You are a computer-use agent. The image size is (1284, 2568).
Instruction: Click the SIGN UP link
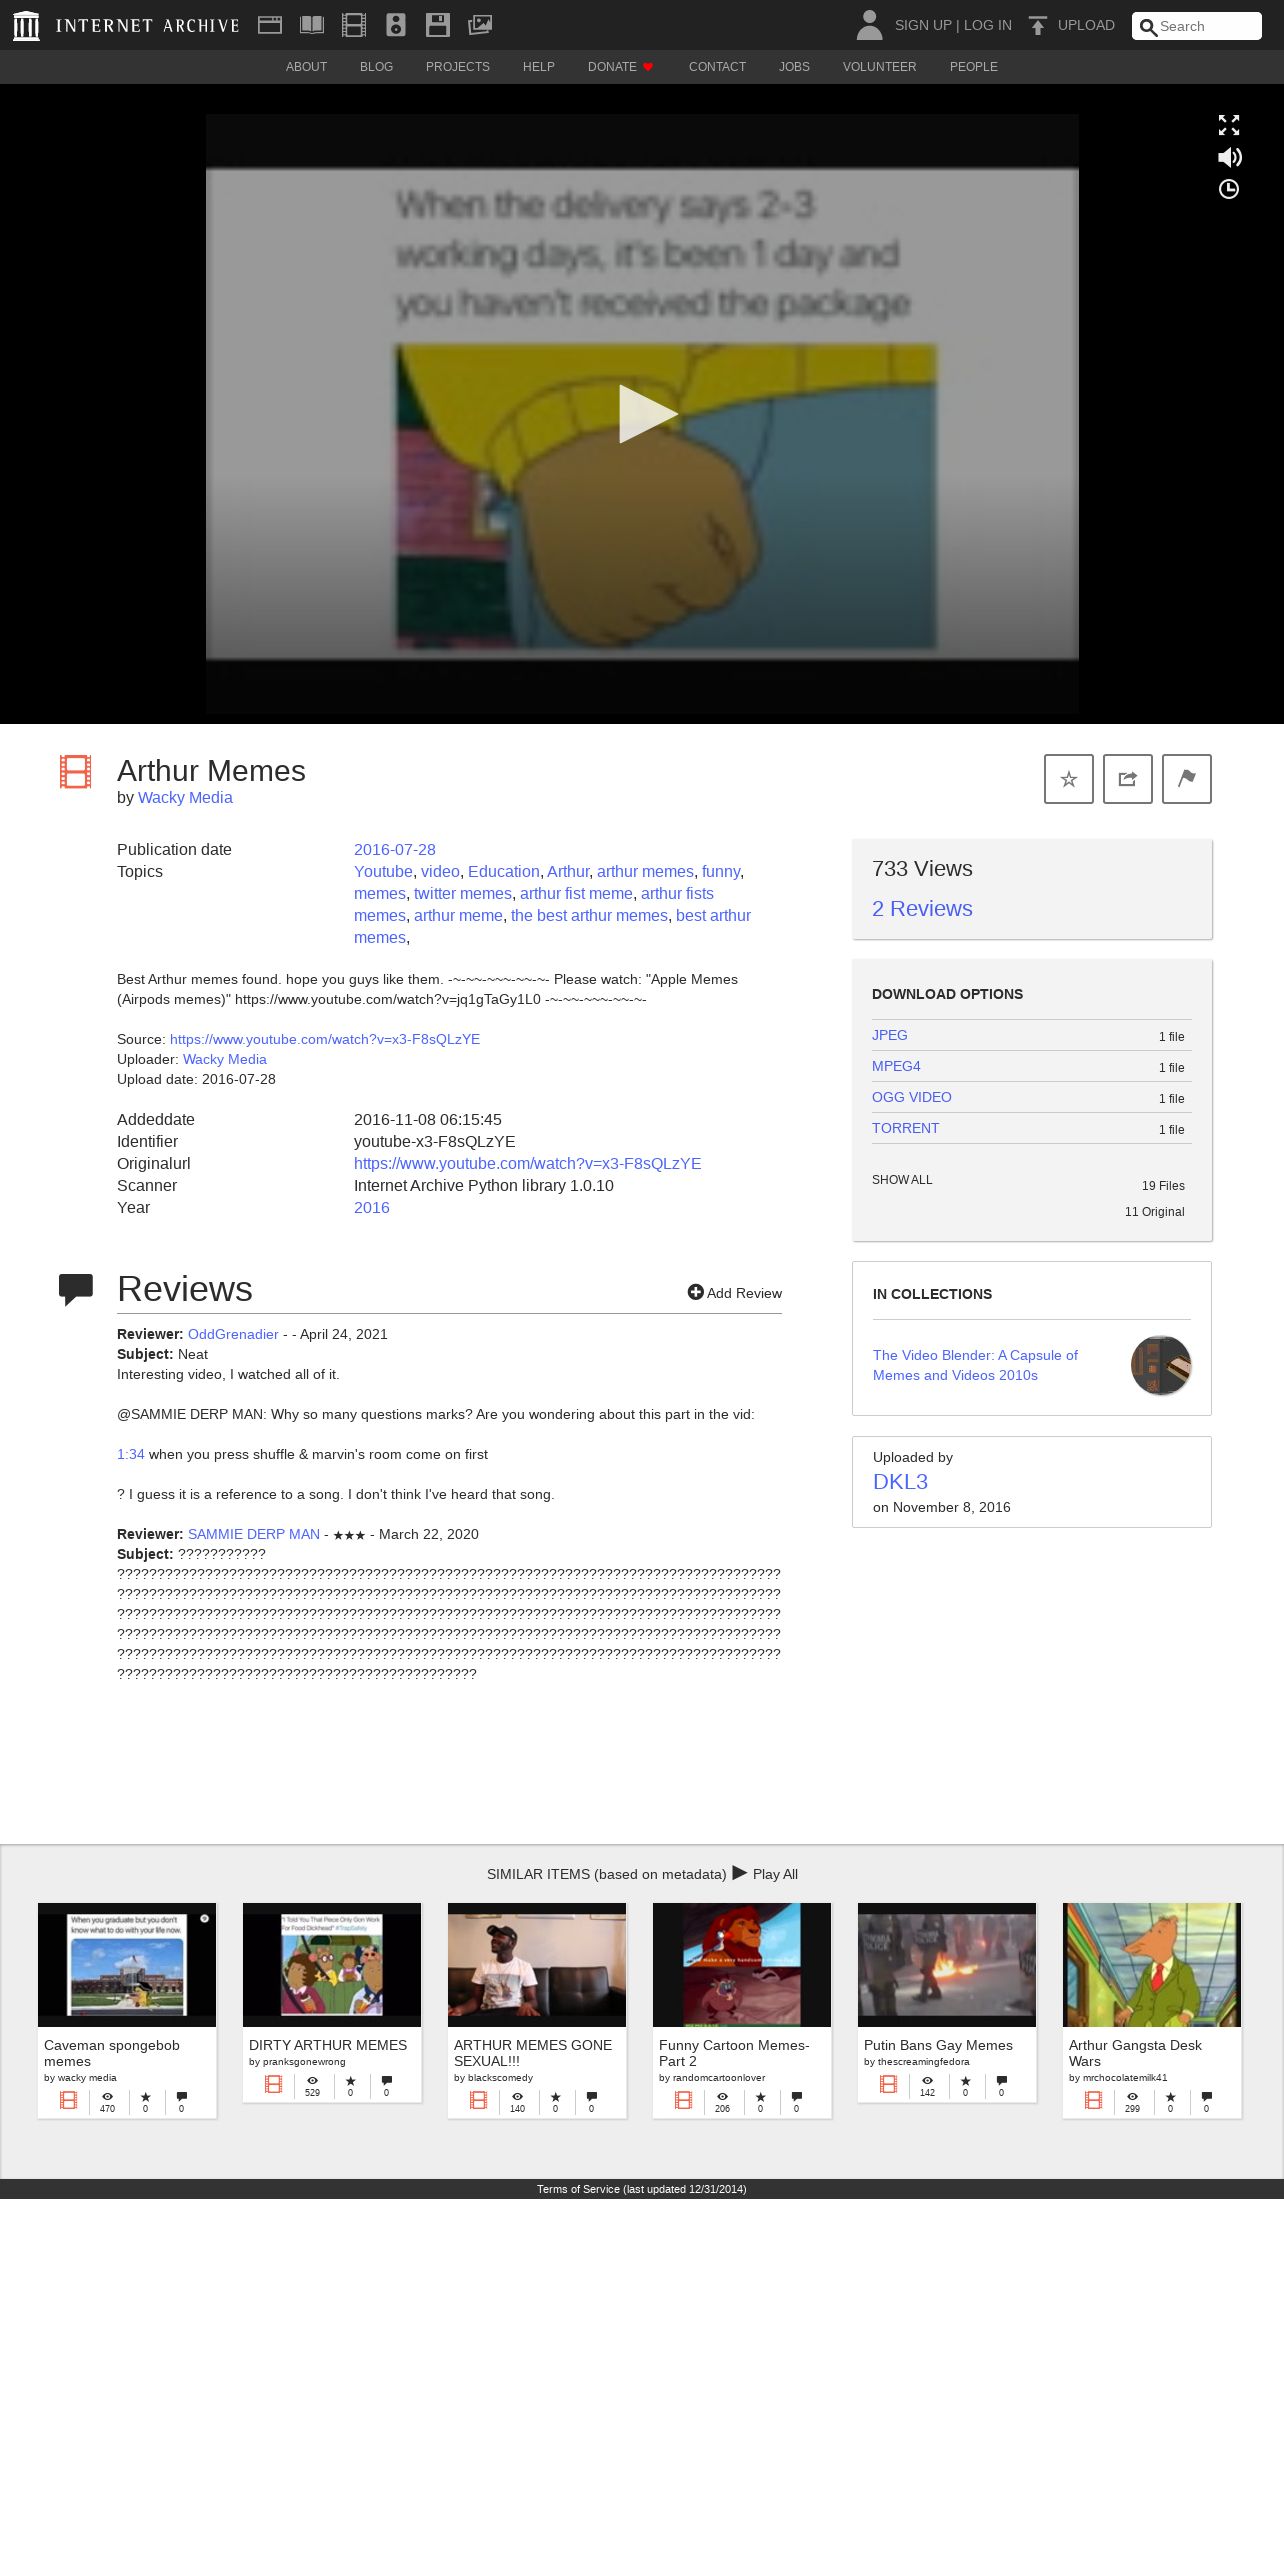coord(923,25)
